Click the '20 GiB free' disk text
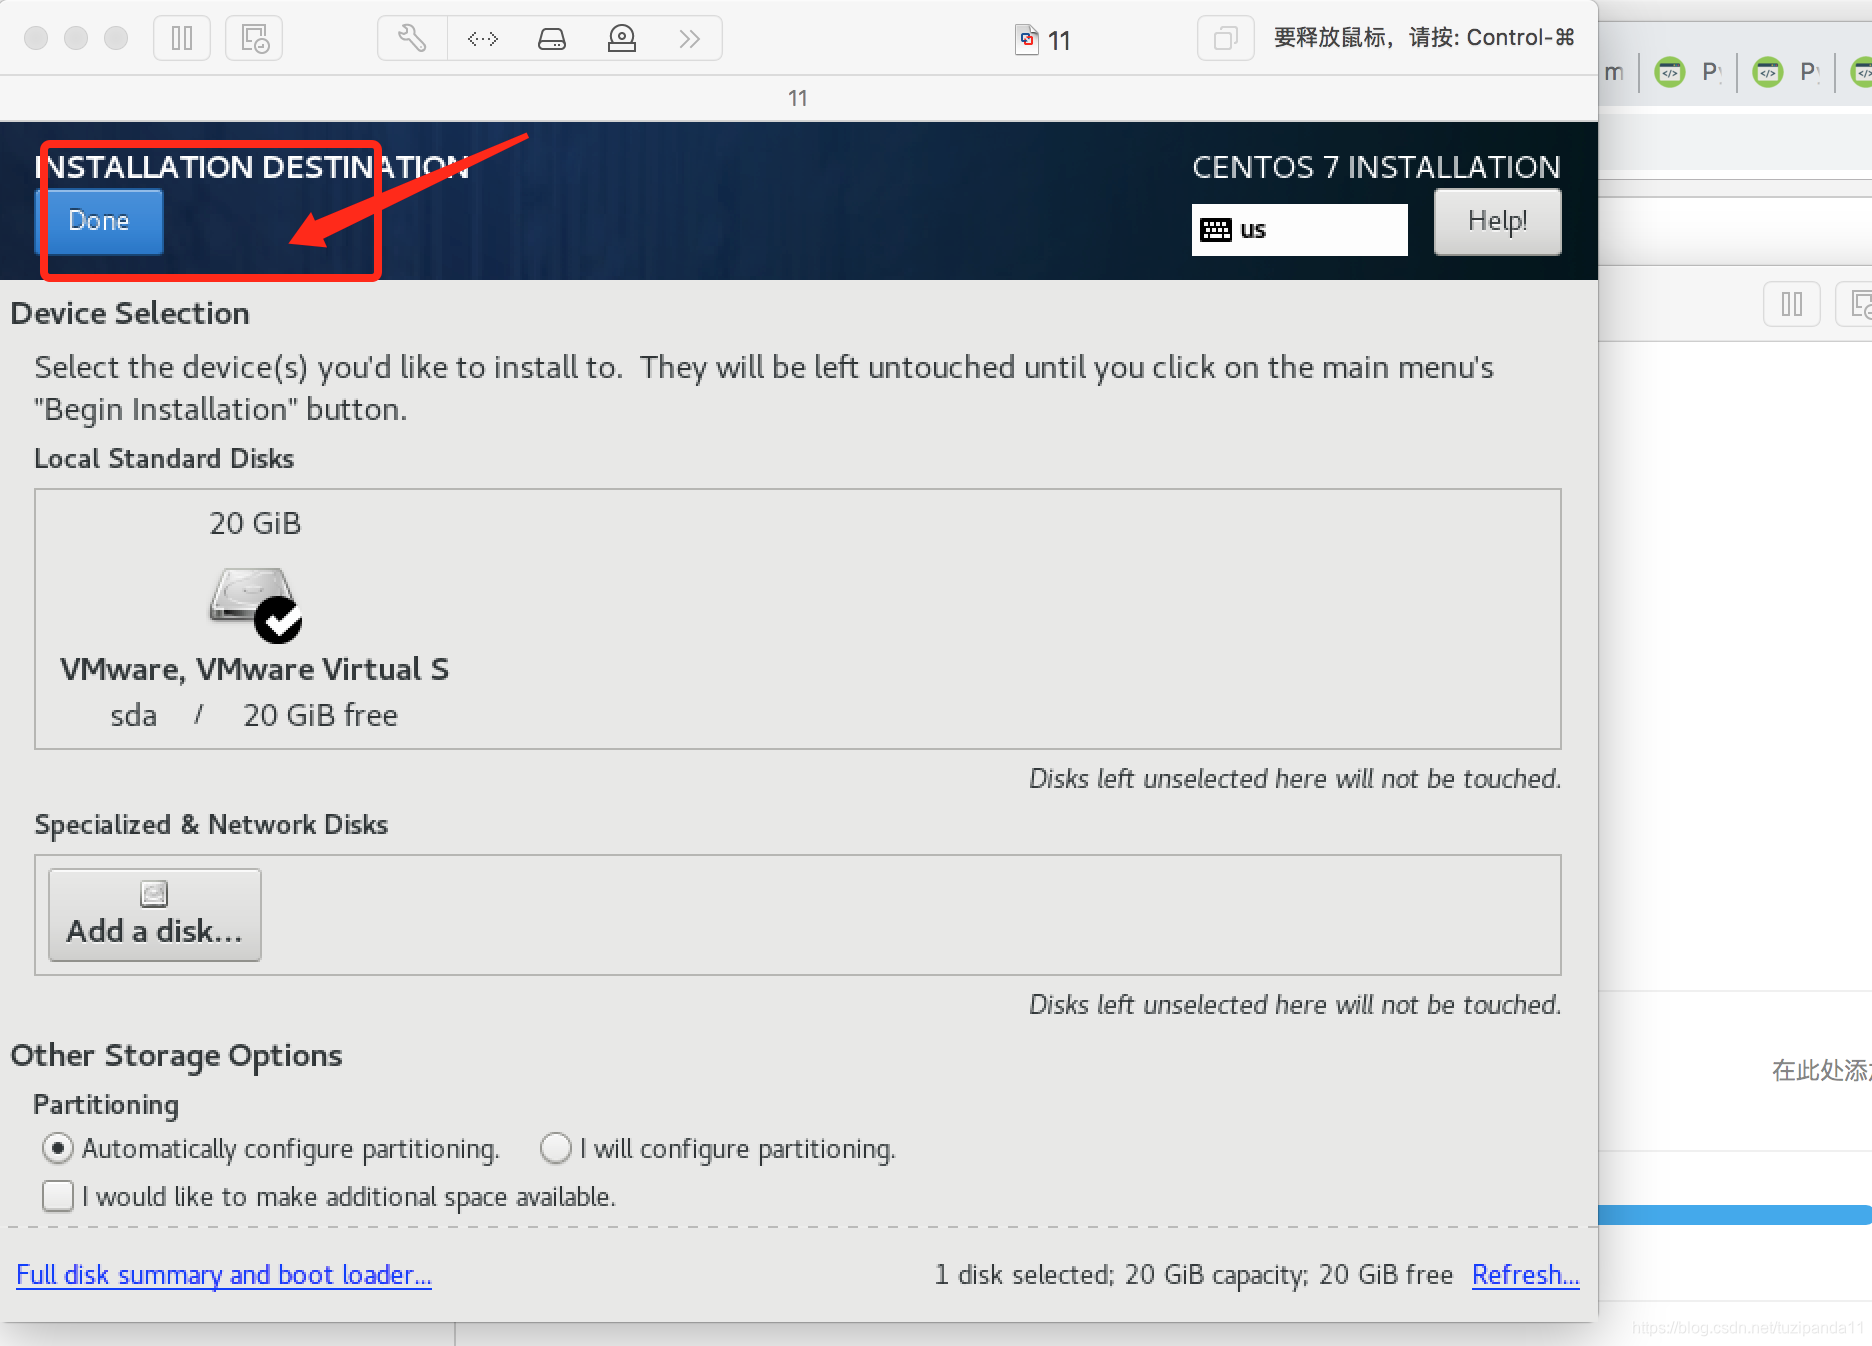 coord(320,716)
